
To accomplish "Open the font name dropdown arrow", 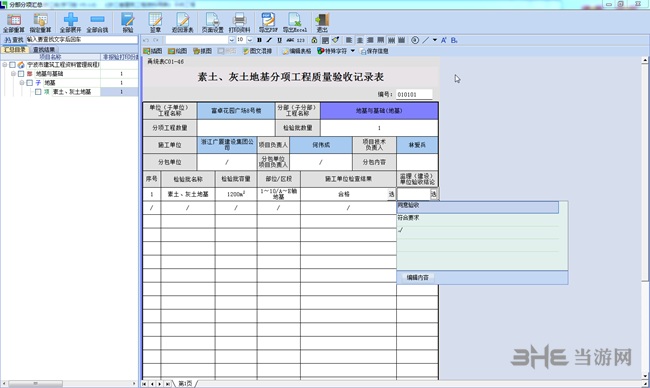I will [231, 40].
